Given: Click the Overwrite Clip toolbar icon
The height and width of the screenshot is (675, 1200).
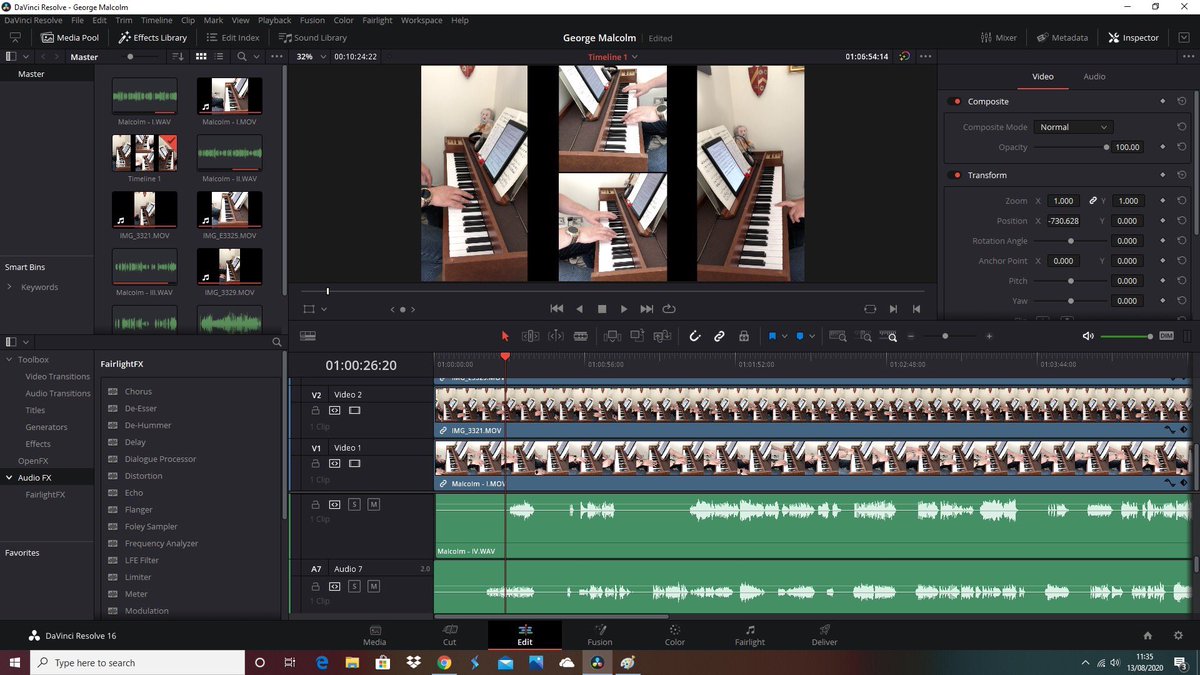Looking at the screenshot, I should (637, 337).
